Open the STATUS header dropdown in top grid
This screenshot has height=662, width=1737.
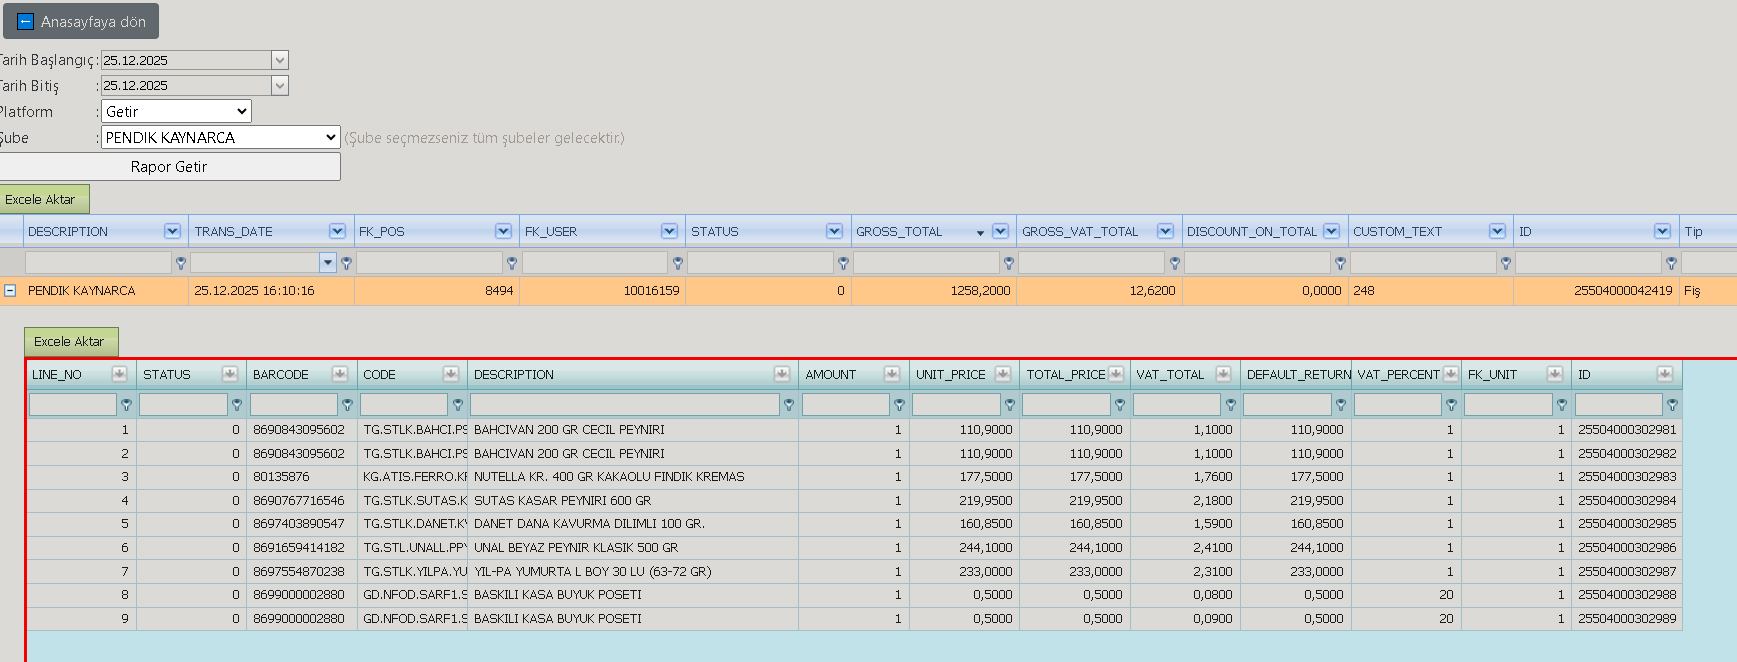[834, 231]
